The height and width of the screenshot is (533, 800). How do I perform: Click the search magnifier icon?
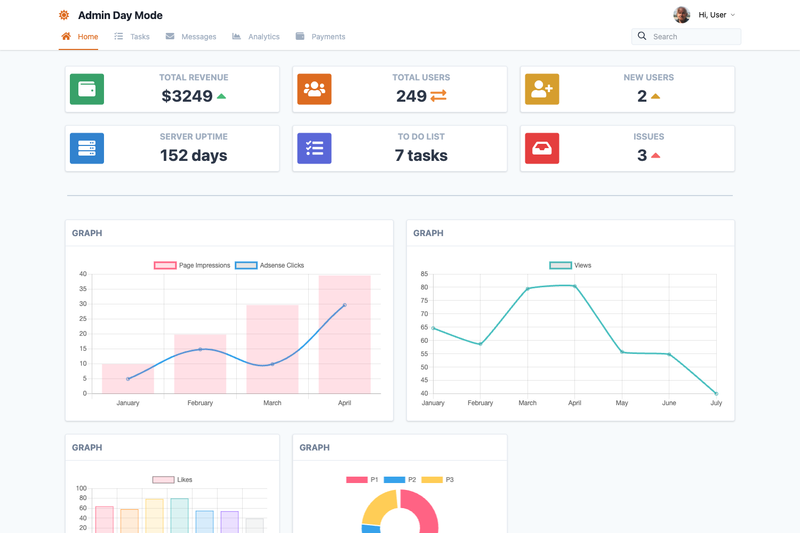coord(642,36)
